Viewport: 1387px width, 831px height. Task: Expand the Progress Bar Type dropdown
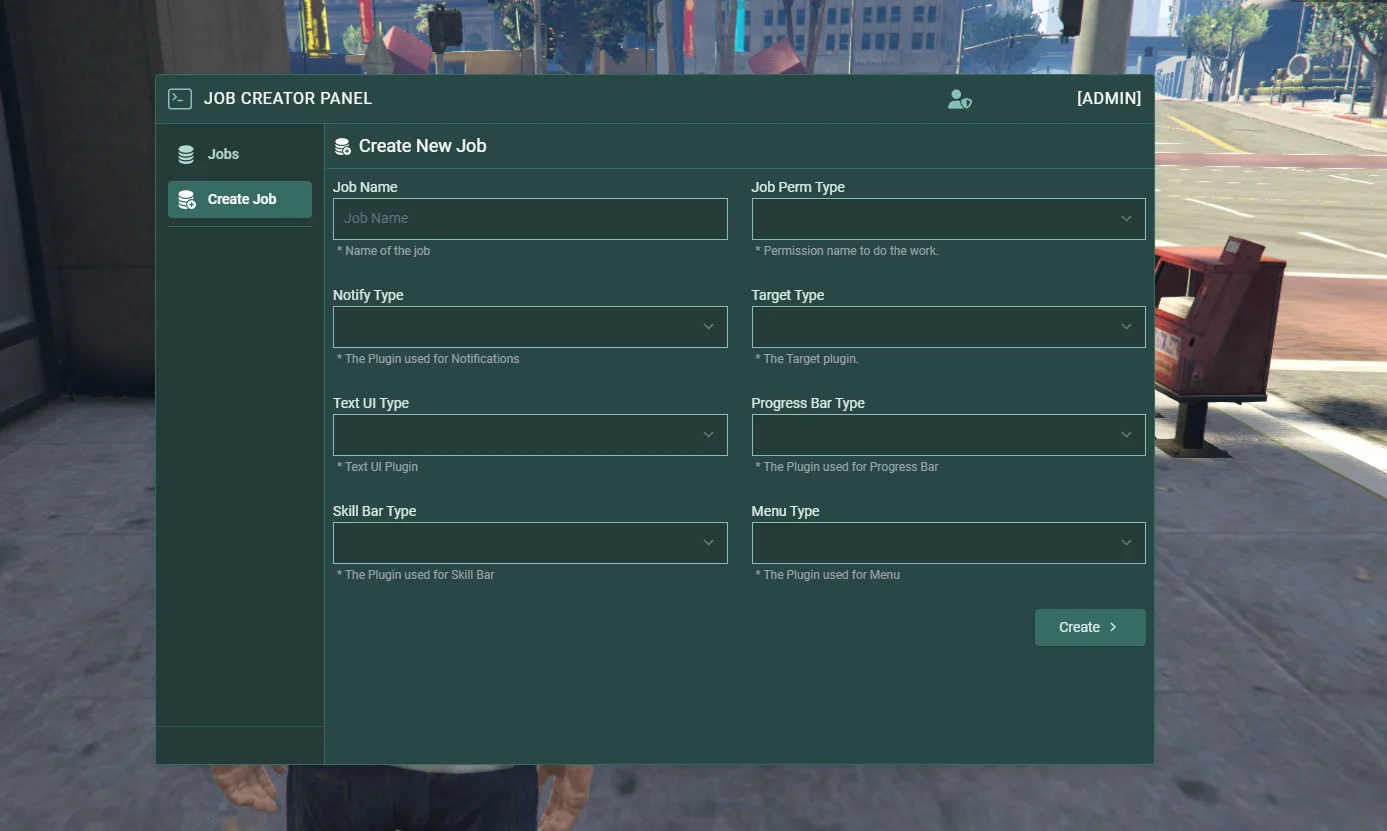coord(947,435)
